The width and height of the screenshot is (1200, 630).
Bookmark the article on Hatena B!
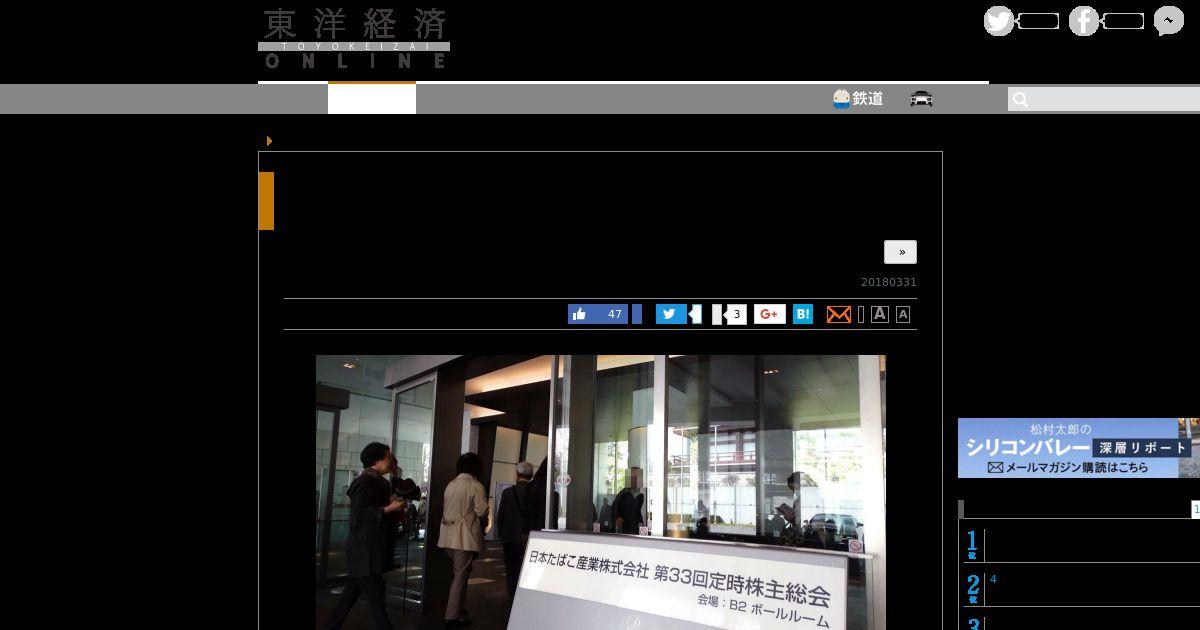(x=803, y=314)
